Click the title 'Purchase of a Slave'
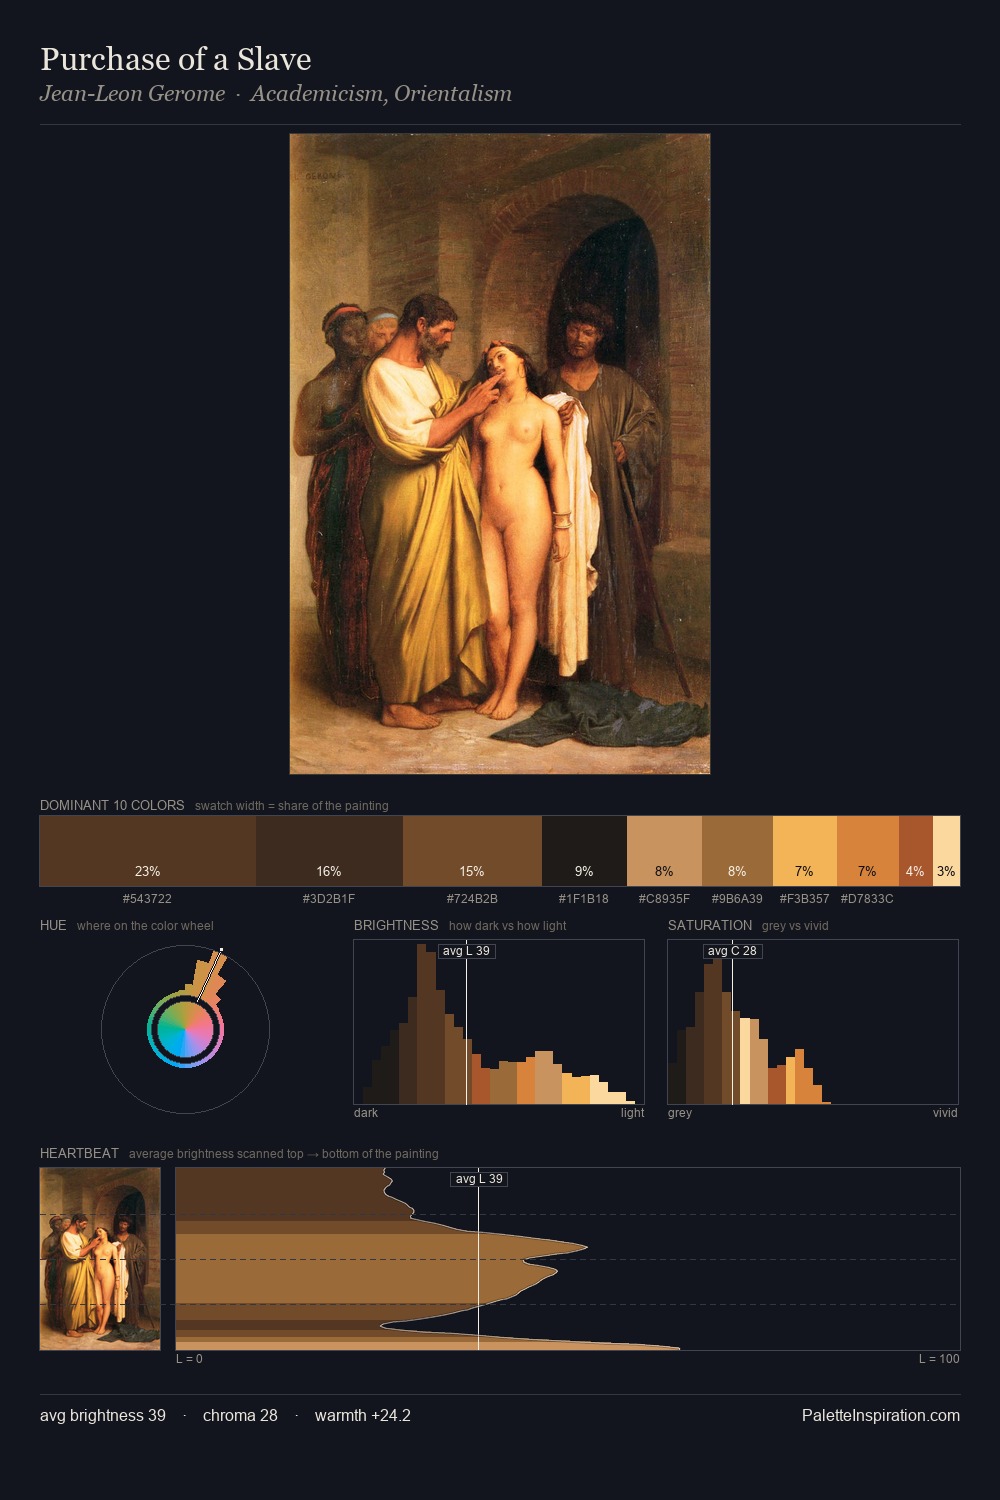 [176, 59]
